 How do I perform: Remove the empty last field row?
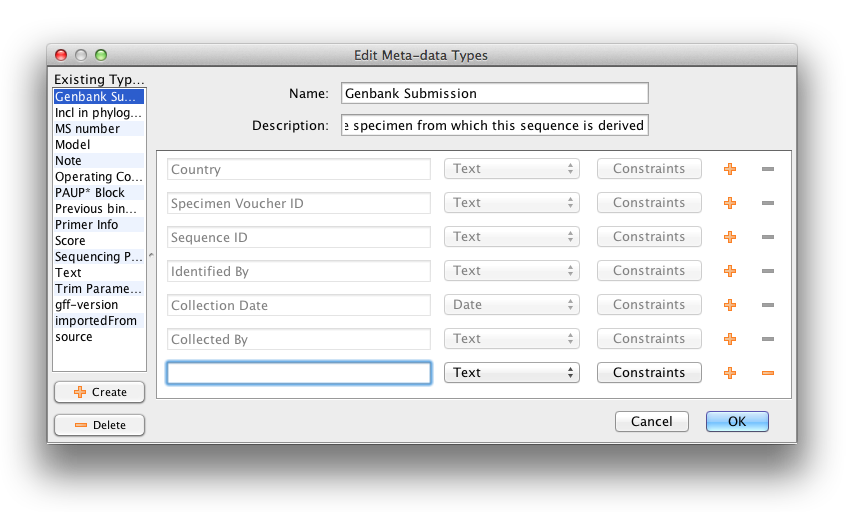point(768,373)
